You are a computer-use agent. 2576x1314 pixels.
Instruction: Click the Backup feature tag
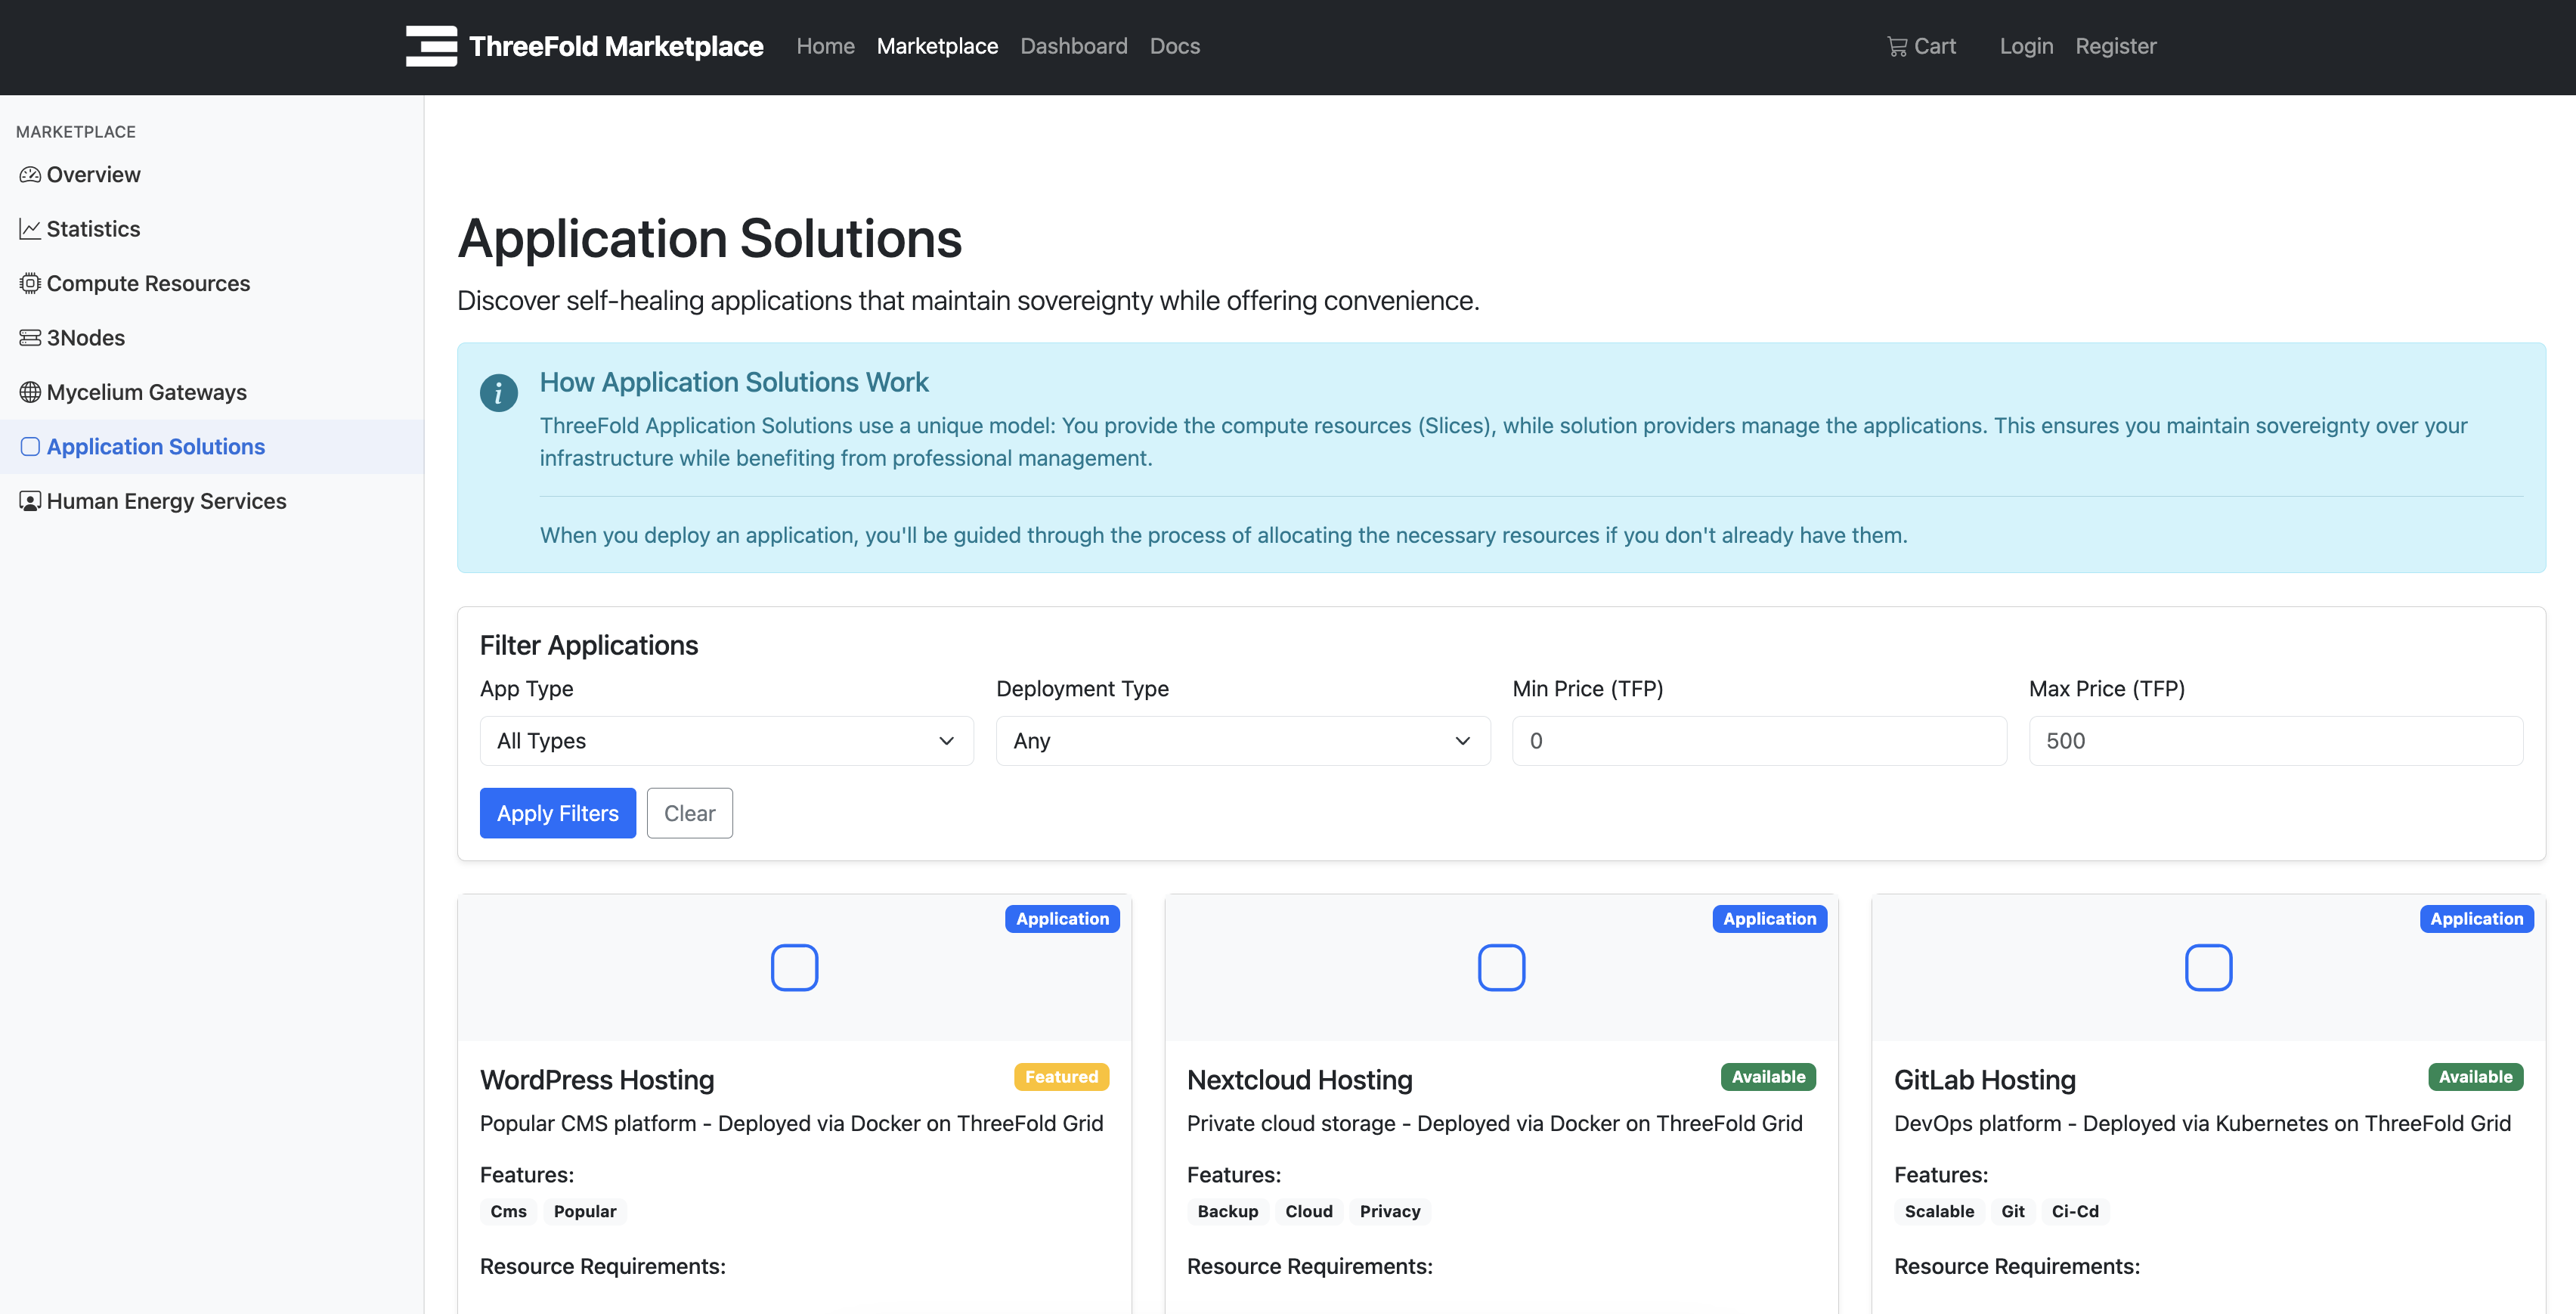tap(1228, 1211)
